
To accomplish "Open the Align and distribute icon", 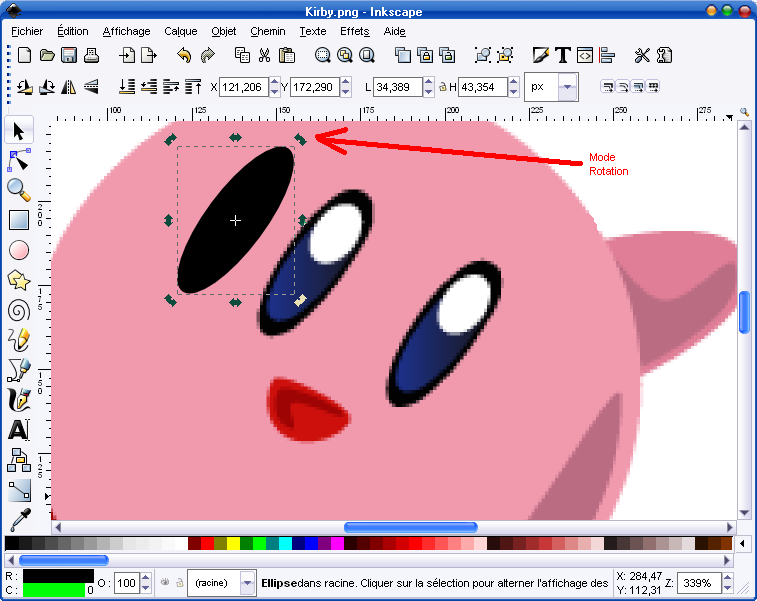I will 607,56.
